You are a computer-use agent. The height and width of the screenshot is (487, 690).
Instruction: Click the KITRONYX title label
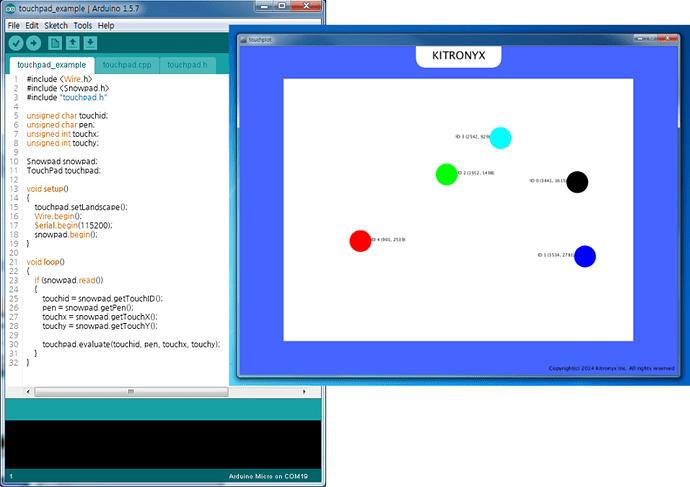point(459,56)
